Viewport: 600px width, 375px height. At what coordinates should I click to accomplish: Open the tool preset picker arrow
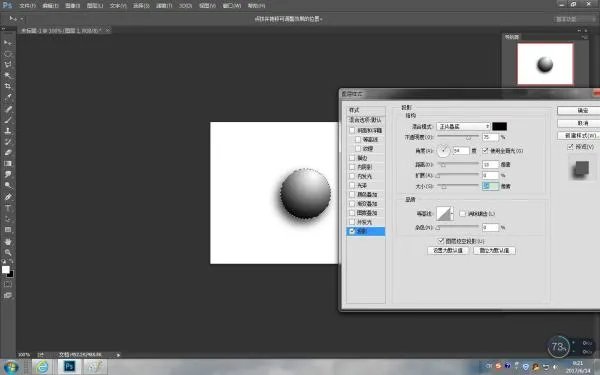(21, 18)
